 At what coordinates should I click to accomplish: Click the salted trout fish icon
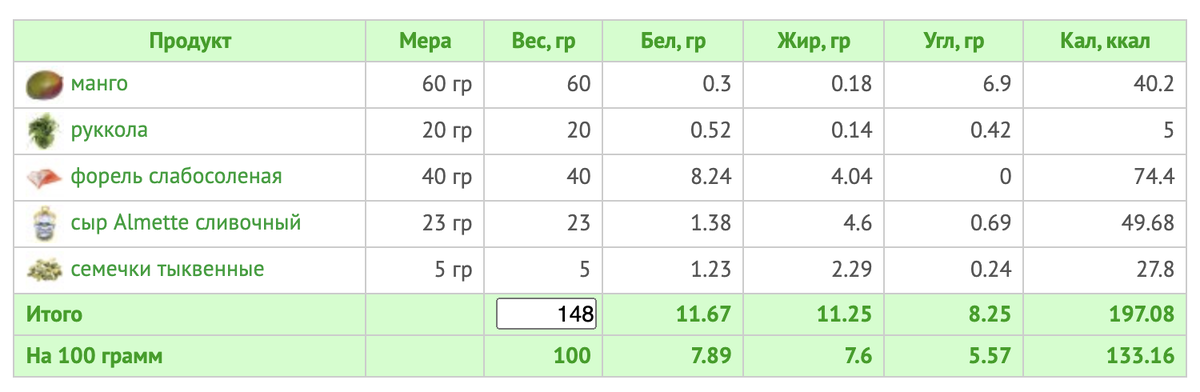43,177
